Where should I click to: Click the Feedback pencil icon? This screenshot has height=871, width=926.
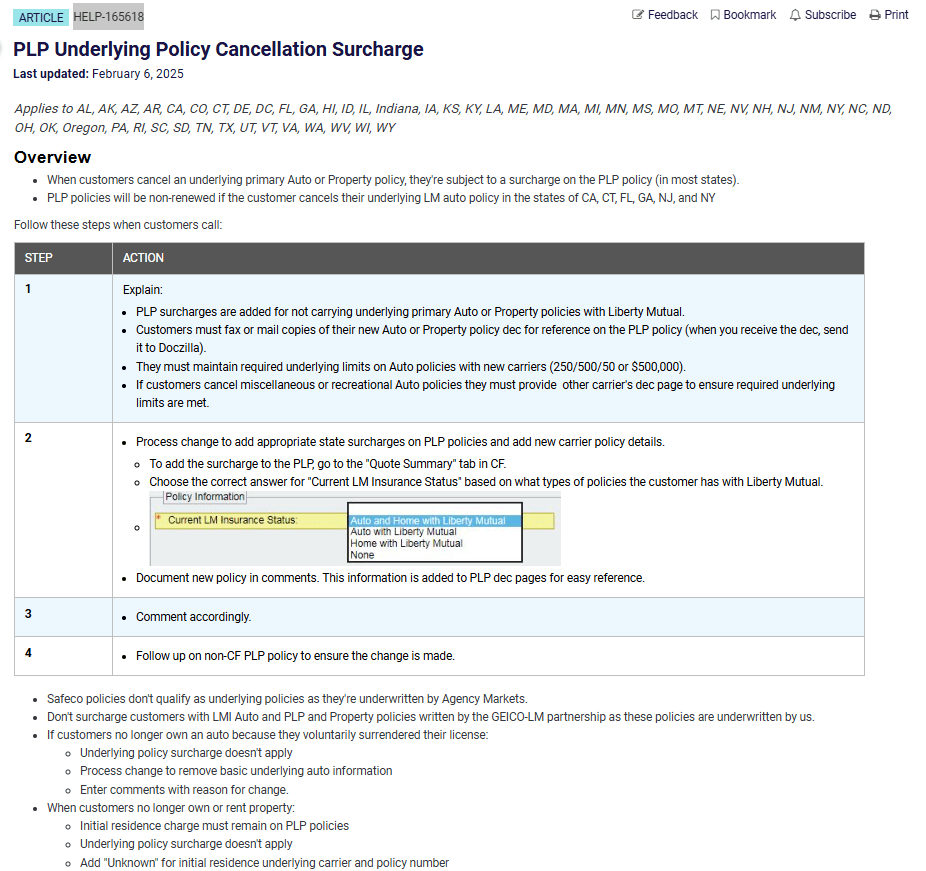click(x=638, y=15)
